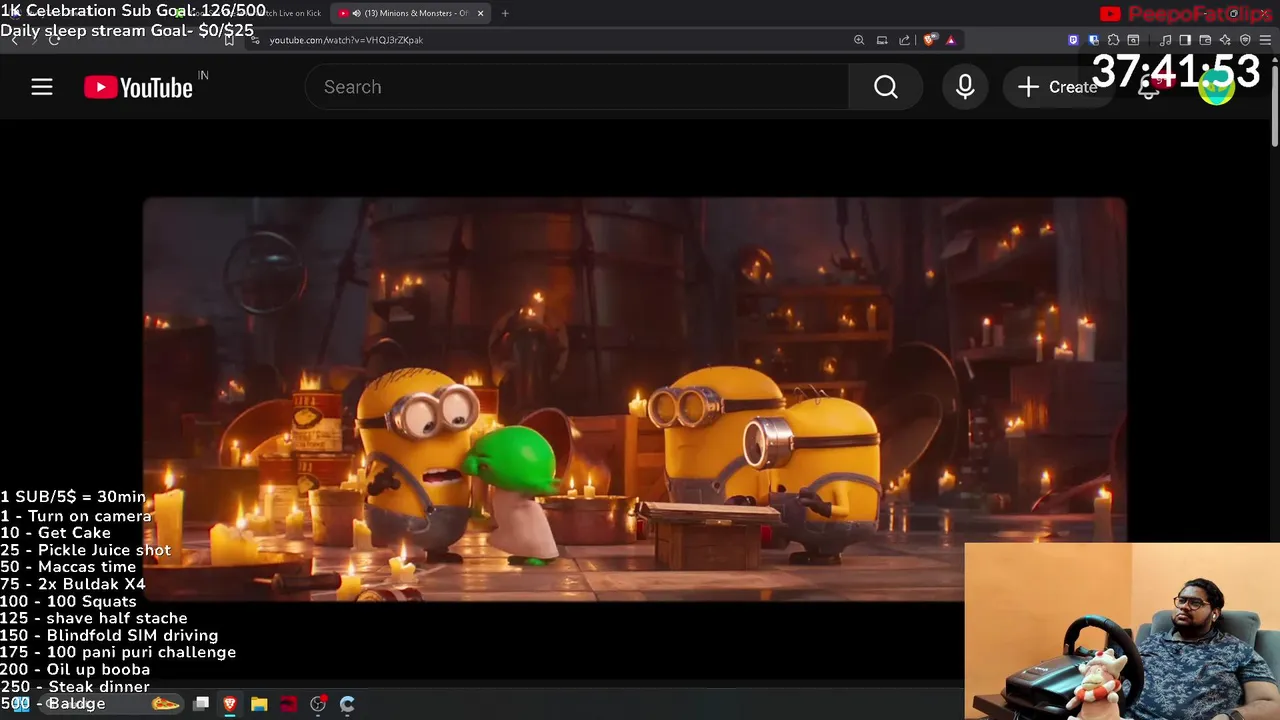Go to YouTube home via the logo
1280x720 pixels.
(138, 88)
